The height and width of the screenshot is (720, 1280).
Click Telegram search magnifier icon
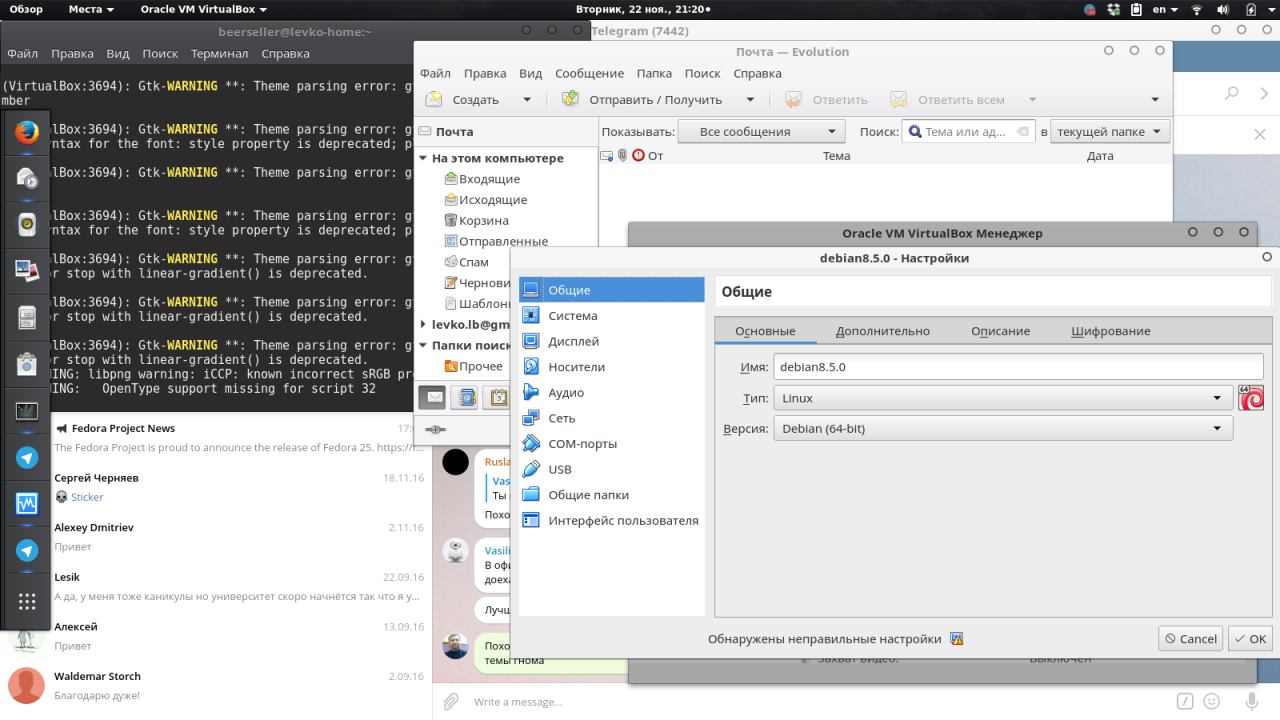(x=1232, y=94)
